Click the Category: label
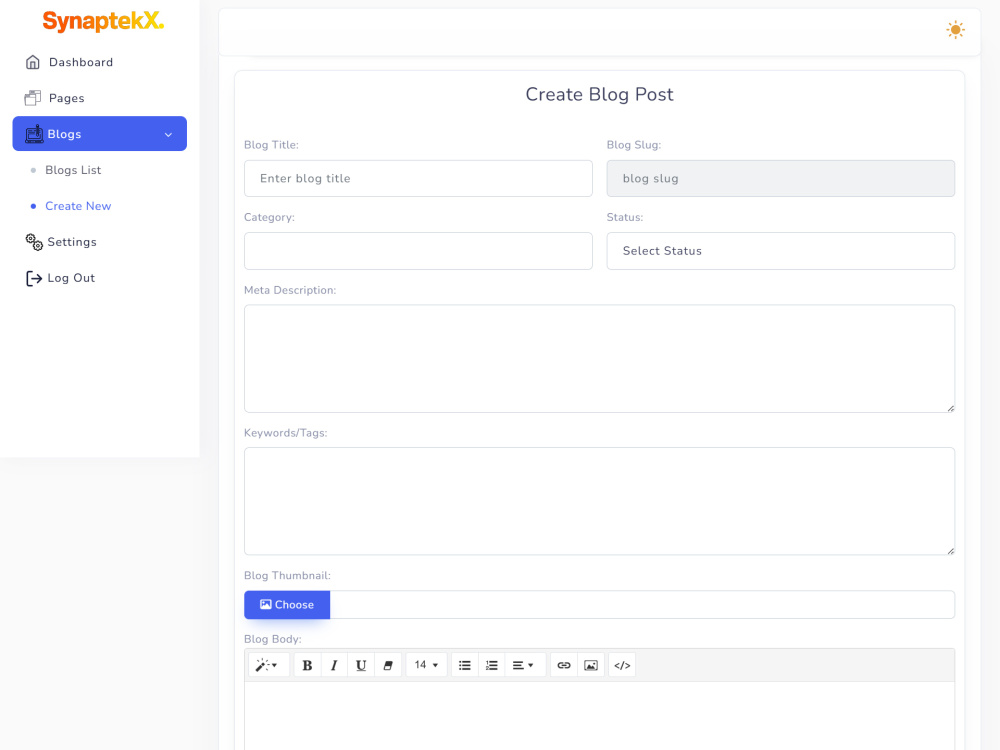The width and height of the screenshot is (1000, 750). click(269, 217)
